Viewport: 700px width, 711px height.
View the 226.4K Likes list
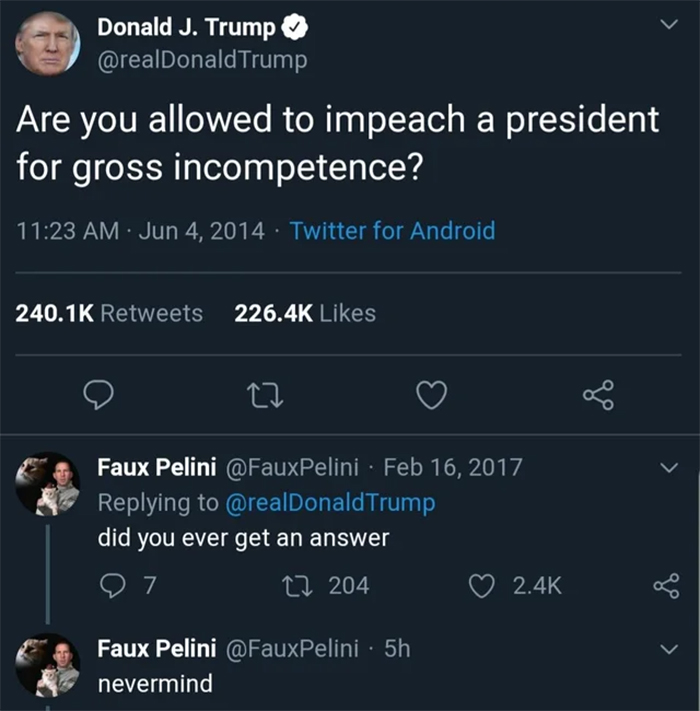304,313
